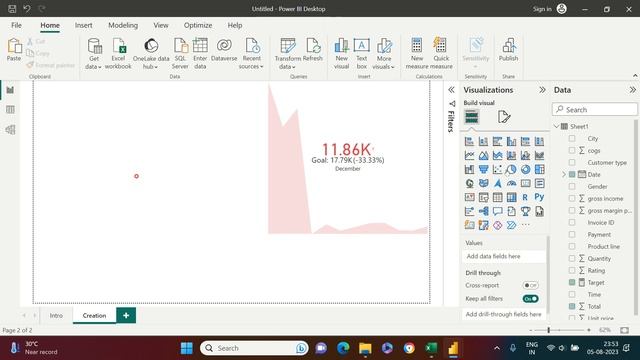Viewport: 640px width, 360px height.
Task: Uncheck the Total field
Action: coord(572,306)
